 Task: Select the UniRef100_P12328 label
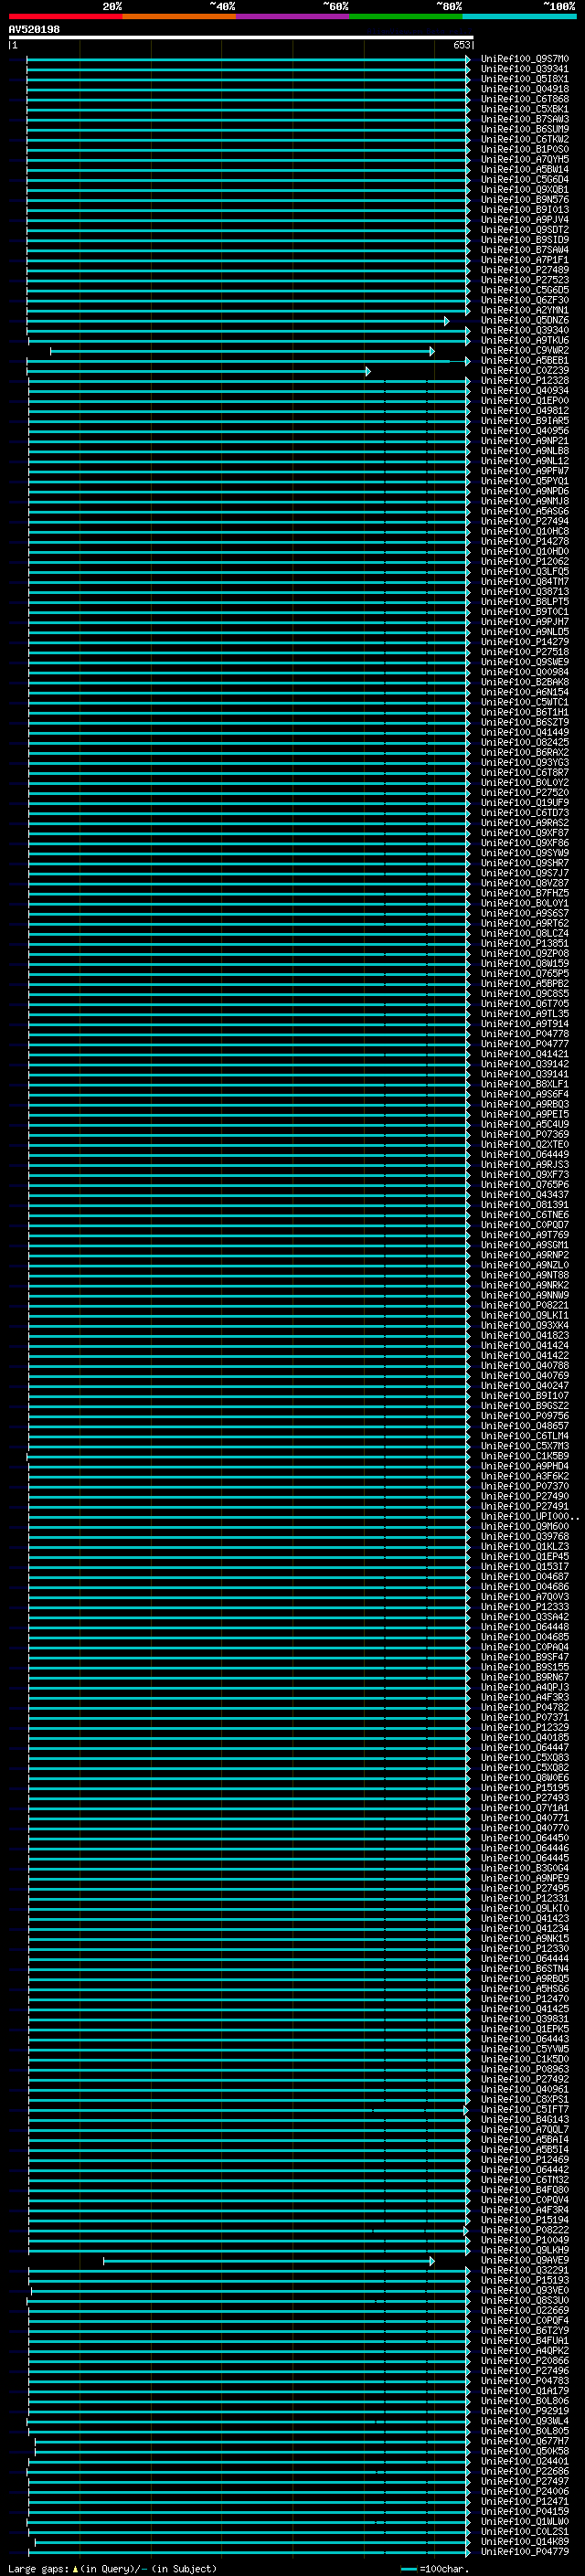point(525,381)
